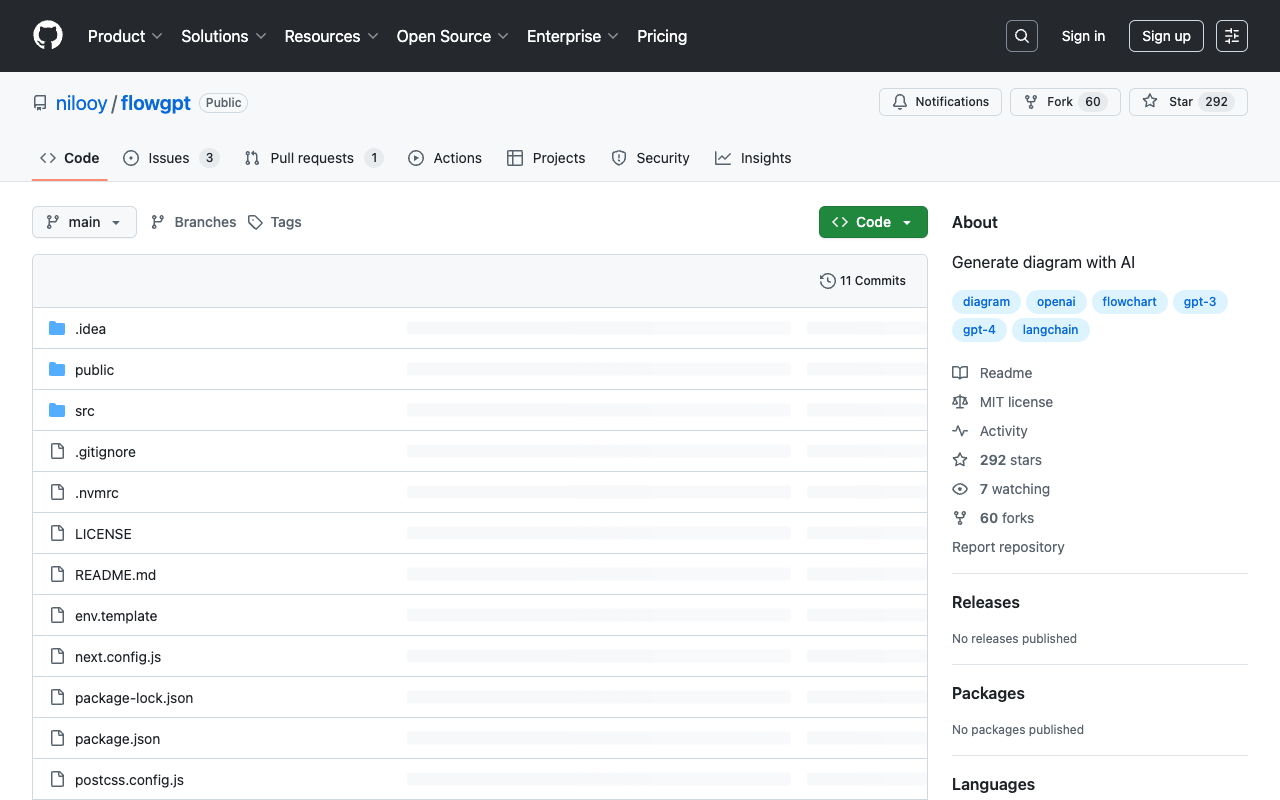Click the GitHub logo icon
This screenshot has width=1280, height=800.
point(48,36)
